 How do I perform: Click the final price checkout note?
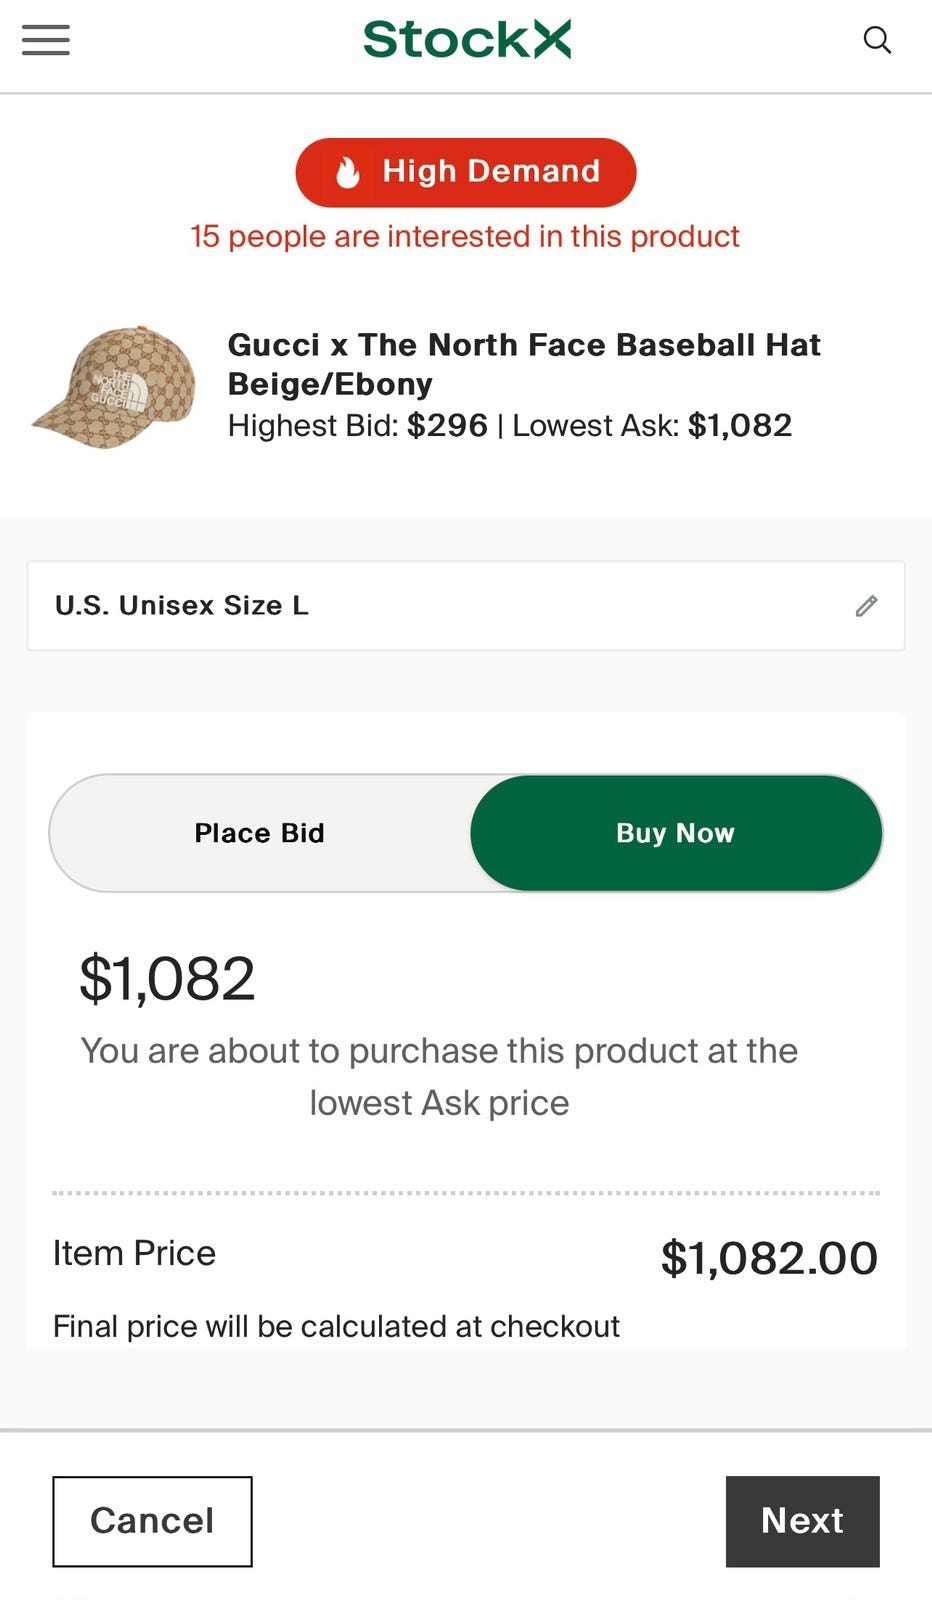coord(336,1326)
